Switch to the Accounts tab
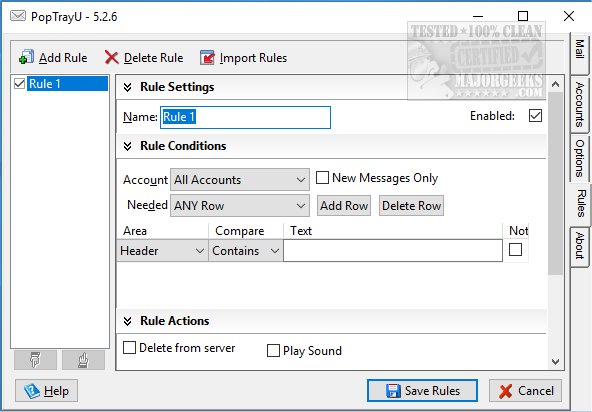 [x=580, y=105]
